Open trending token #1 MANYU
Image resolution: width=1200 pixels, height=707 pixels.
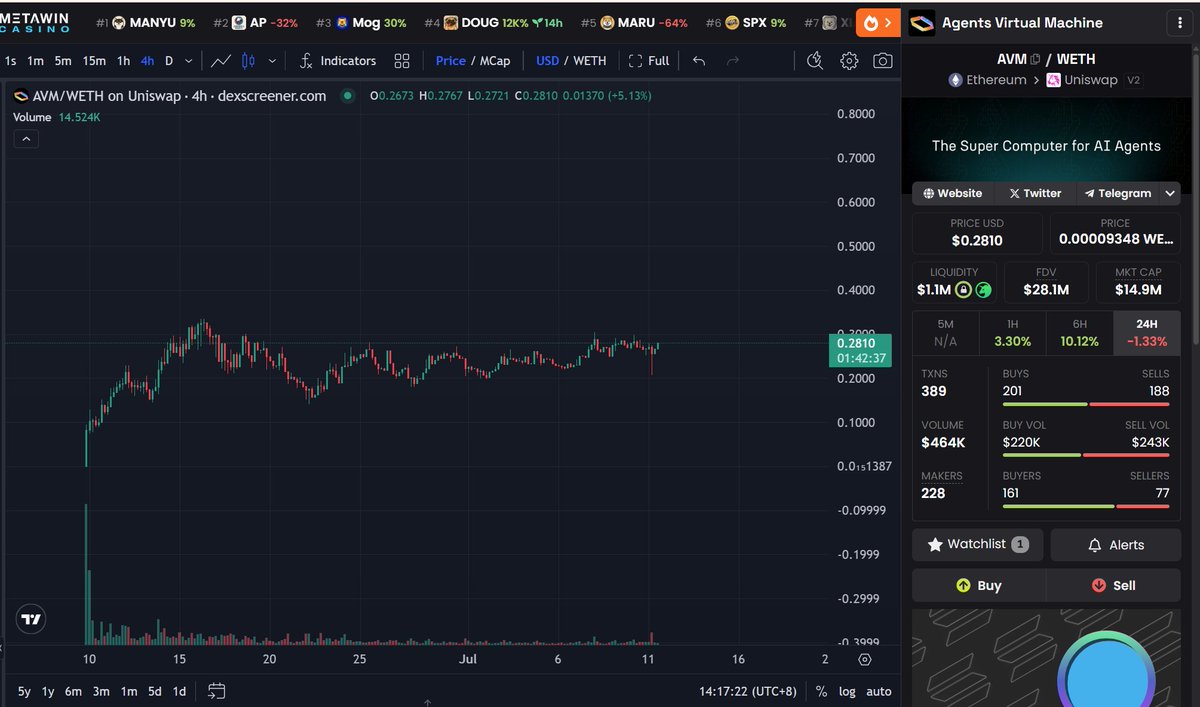146,22
